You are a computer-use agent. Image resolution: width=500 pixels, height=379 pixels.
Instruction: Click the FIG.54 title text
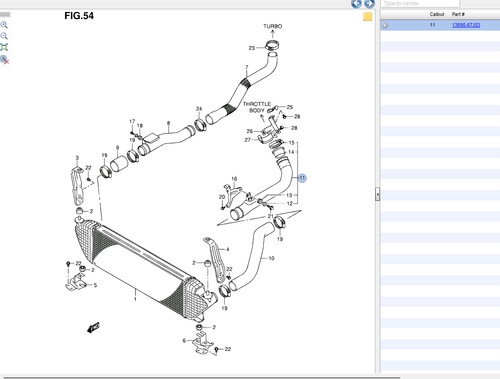[x=79, y=16]
